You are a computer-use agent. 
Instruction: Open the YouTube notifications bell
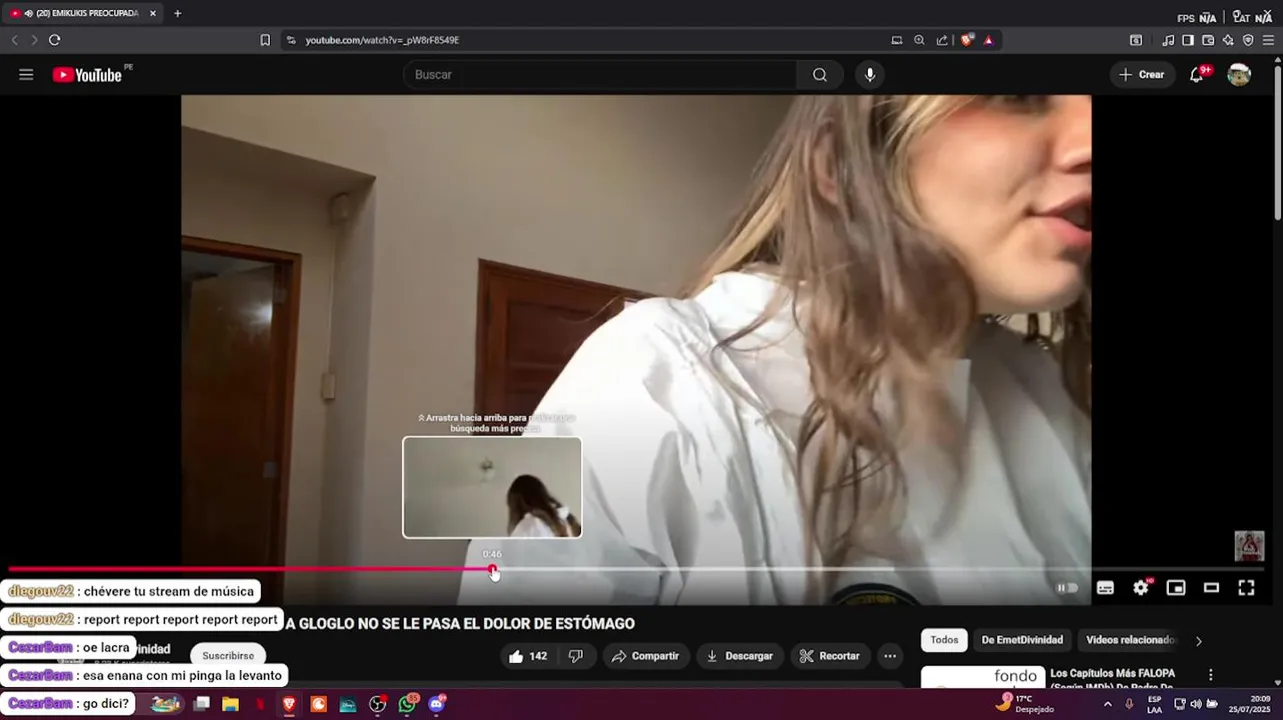(x=1197, y=75)
